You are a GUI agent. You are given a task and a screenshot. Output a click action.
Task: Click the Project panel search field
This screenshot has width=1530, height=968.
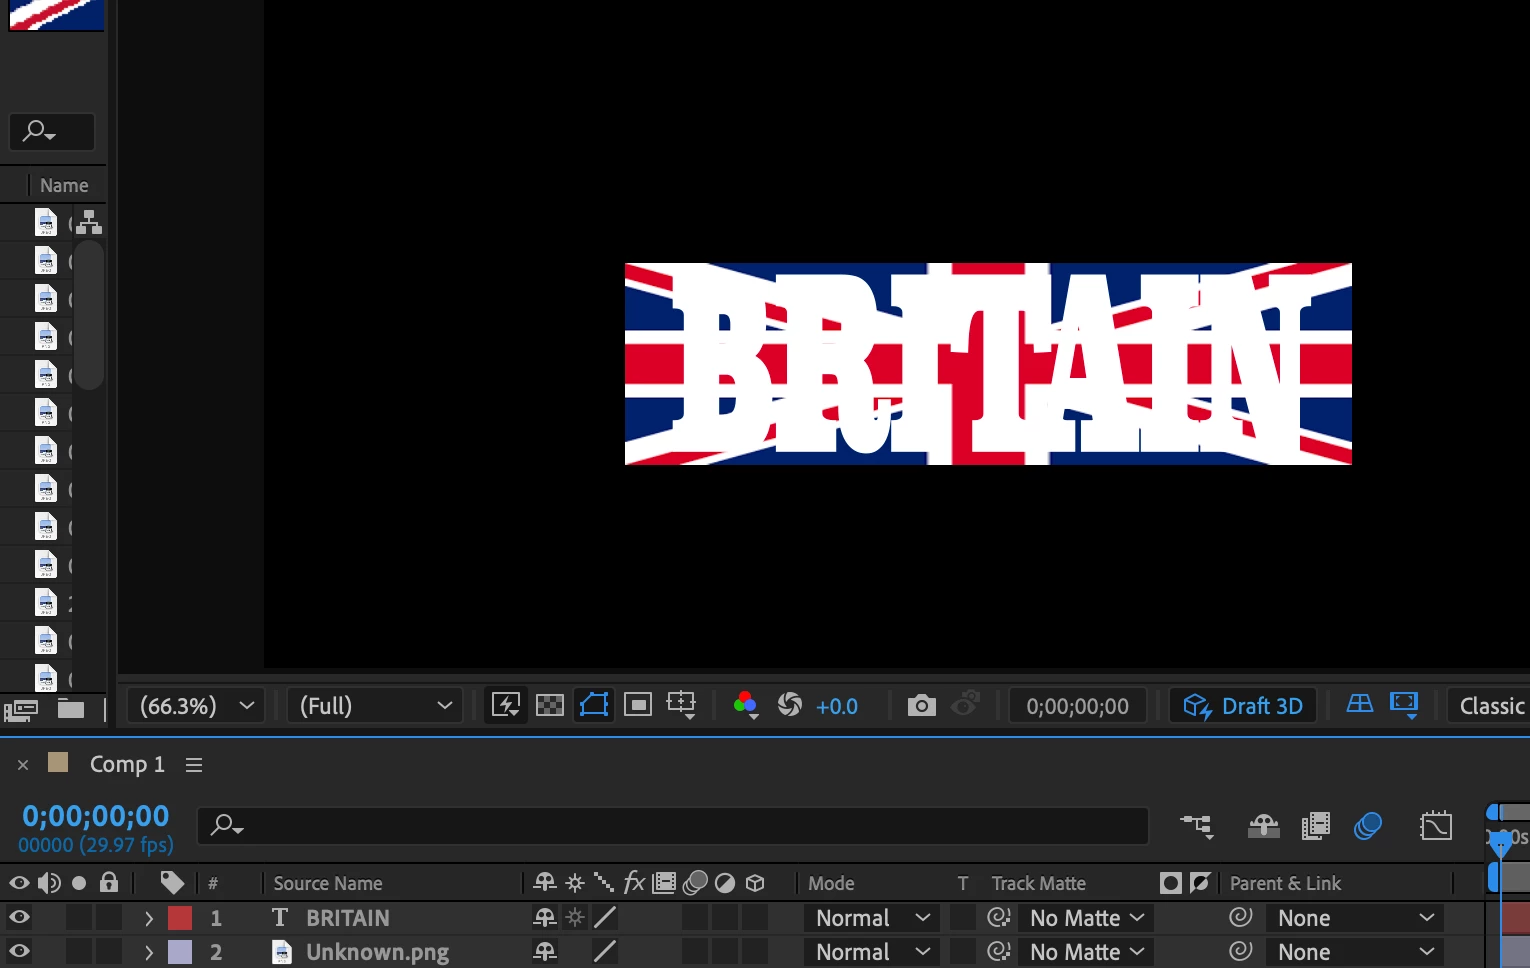(x=52, y=131)
